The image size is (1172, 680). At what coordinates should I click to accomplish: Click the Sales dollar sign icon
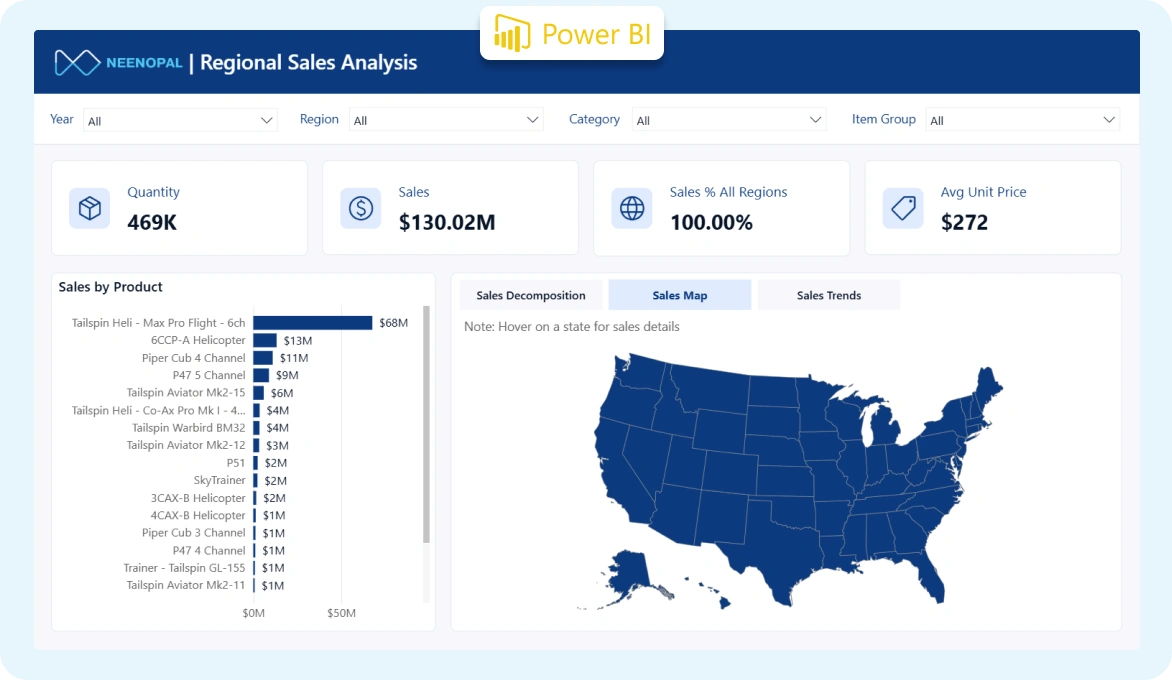coord(361,208)
